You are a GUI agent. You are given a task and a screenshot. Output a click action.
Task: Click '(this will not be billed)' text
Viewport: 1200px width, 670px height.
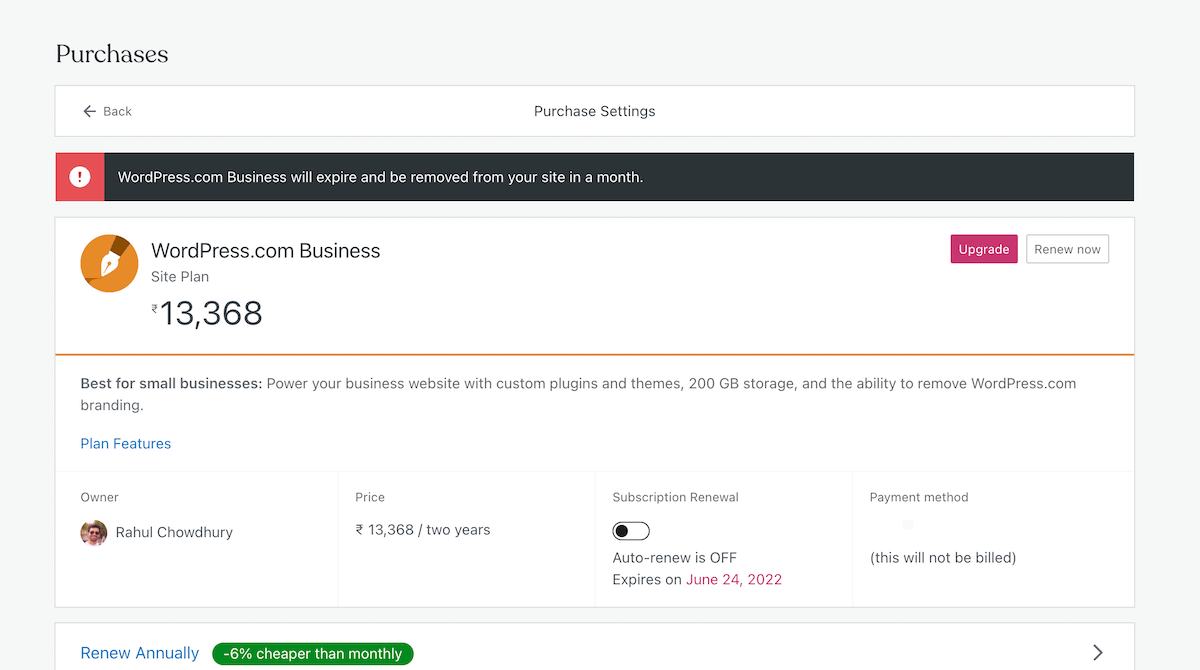click(x=943, y=558)
